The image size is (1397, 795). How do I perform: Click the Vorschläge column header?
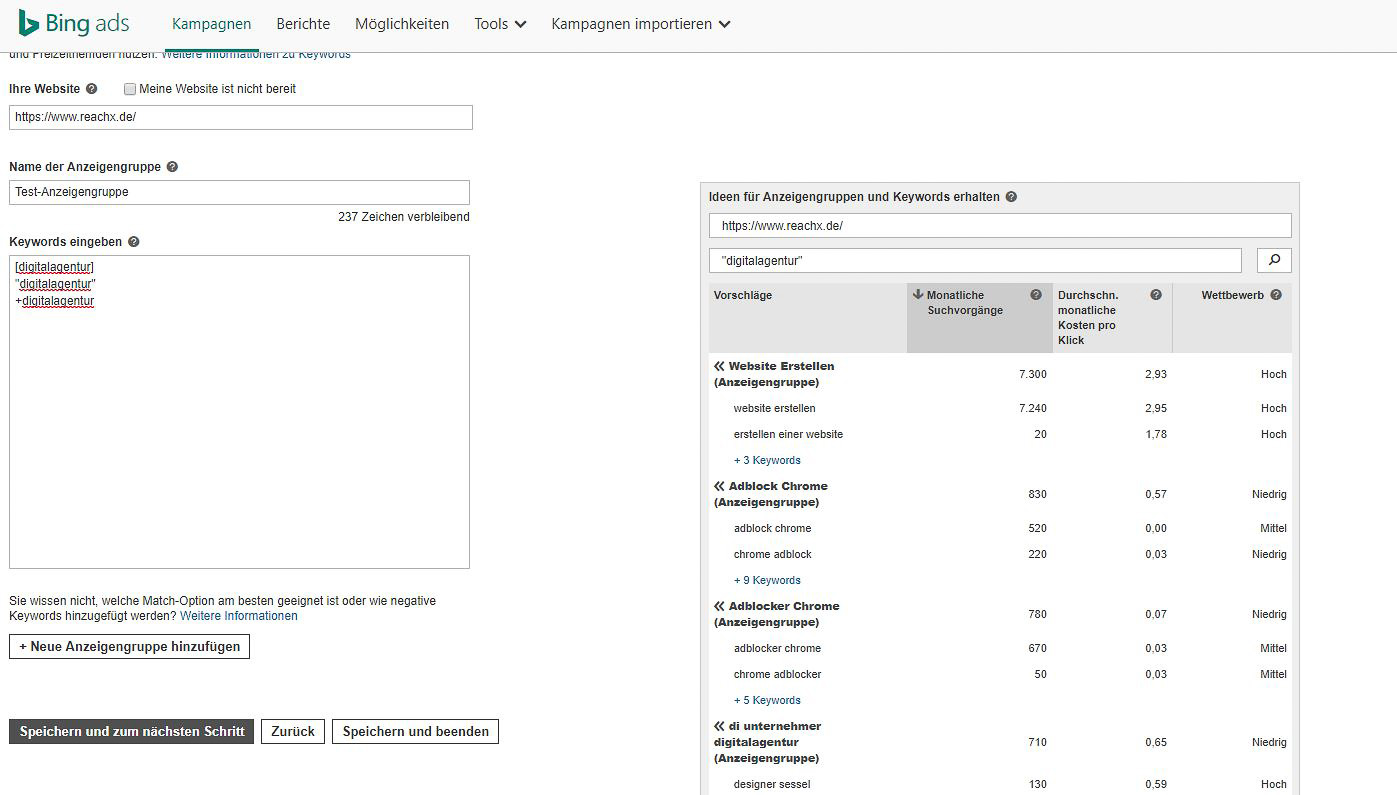[x=743, y=295]
